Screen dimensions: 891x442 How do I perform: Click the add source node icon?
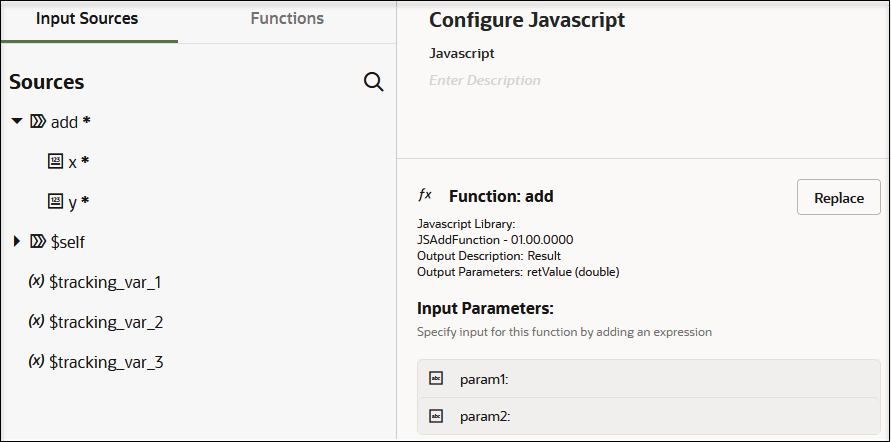(x=38, y=122)
